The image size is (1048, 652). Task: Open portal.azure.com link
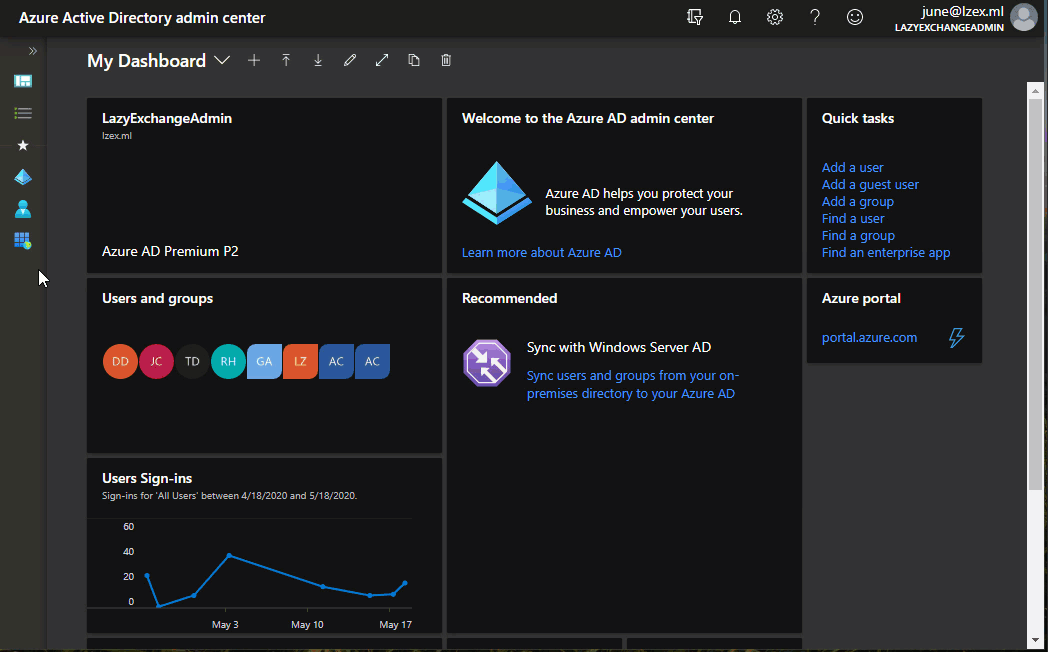[x=870, y=337]
